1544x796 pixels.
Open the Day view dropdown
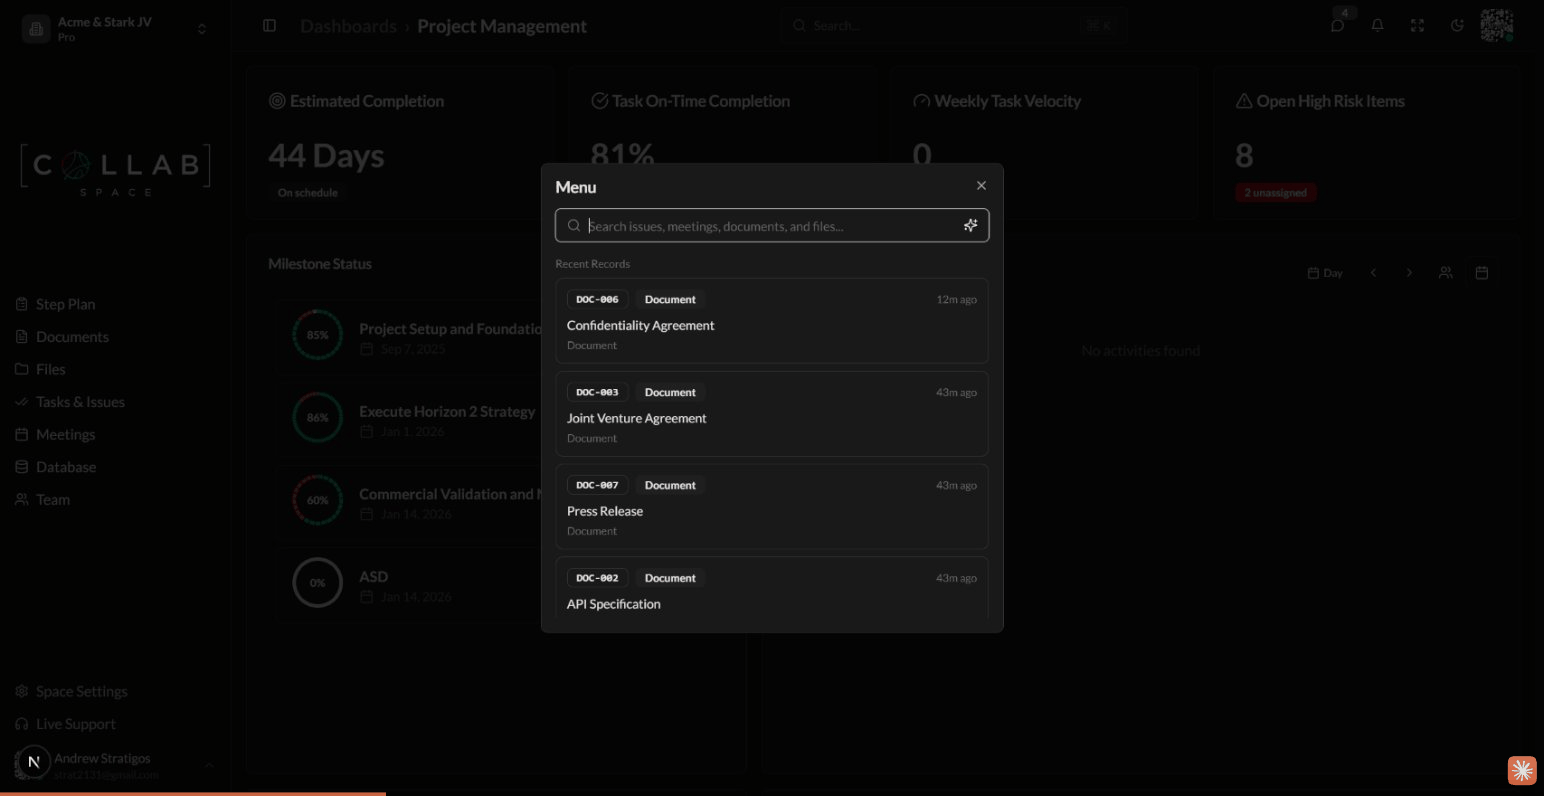[x=1324, y=272]
